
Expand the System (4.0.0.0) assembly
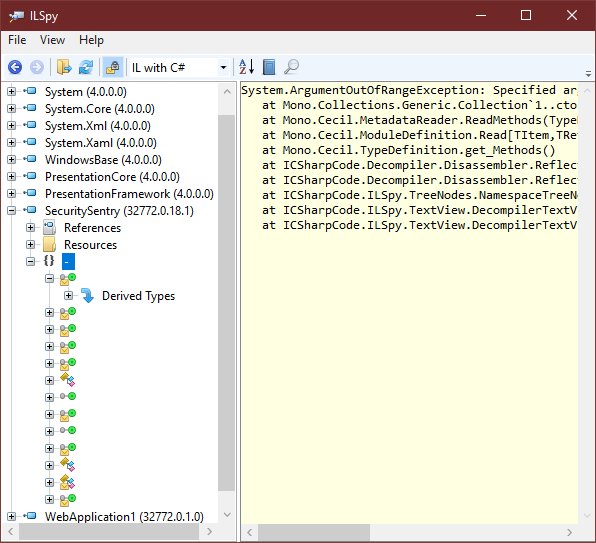(x=11, y=92)
